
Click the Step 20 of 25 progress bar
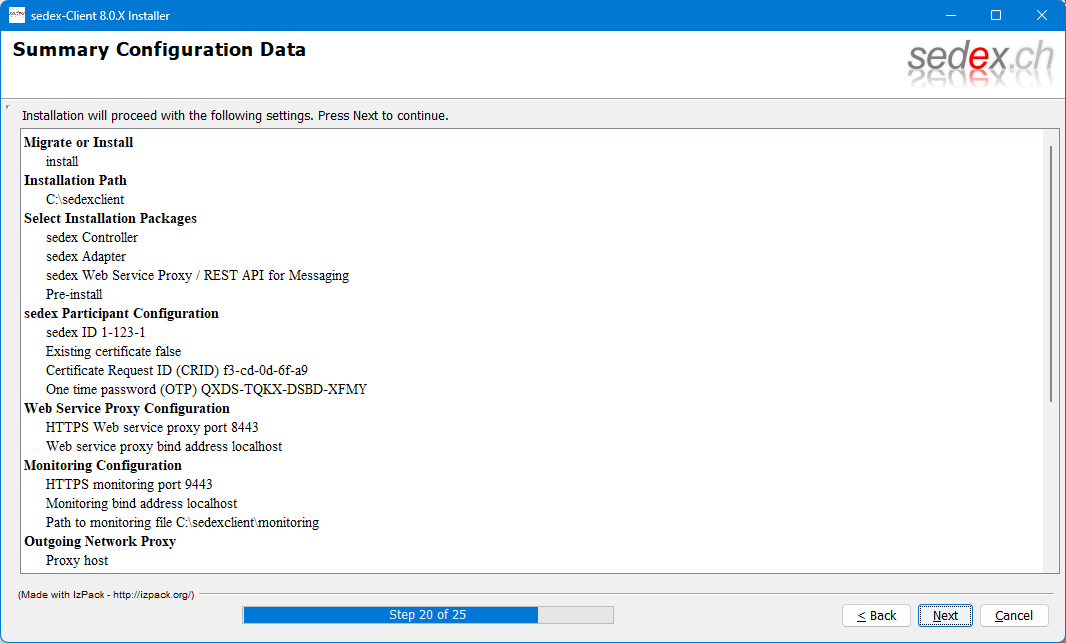(427, 615)
